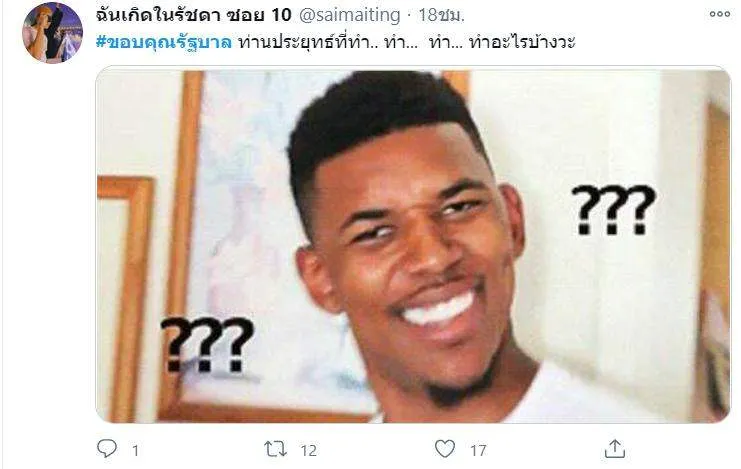
Task: Open the 18ชม. timestamp permalink
Action: [x=441, y=15]
